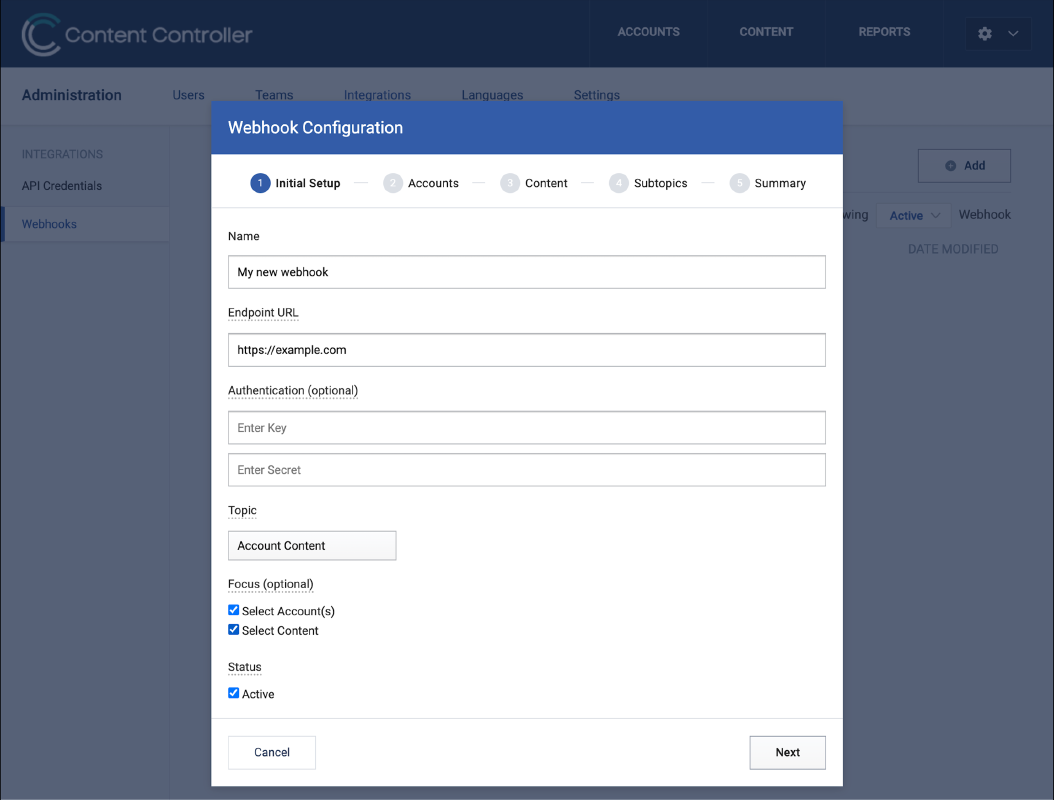Open the REPORTS top navigation item
Viewport: 1054px width, 800px height.
pyautogui.click(x=884, y=32)
